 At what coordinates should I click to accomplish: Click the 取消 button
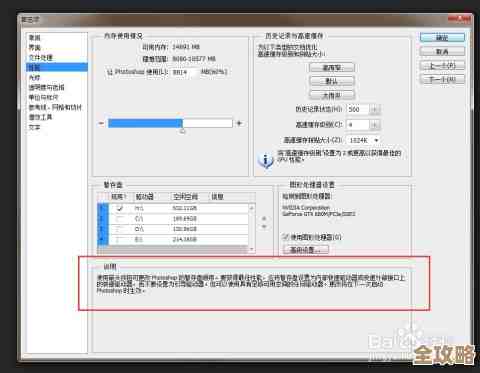click(x=442, y=52)
